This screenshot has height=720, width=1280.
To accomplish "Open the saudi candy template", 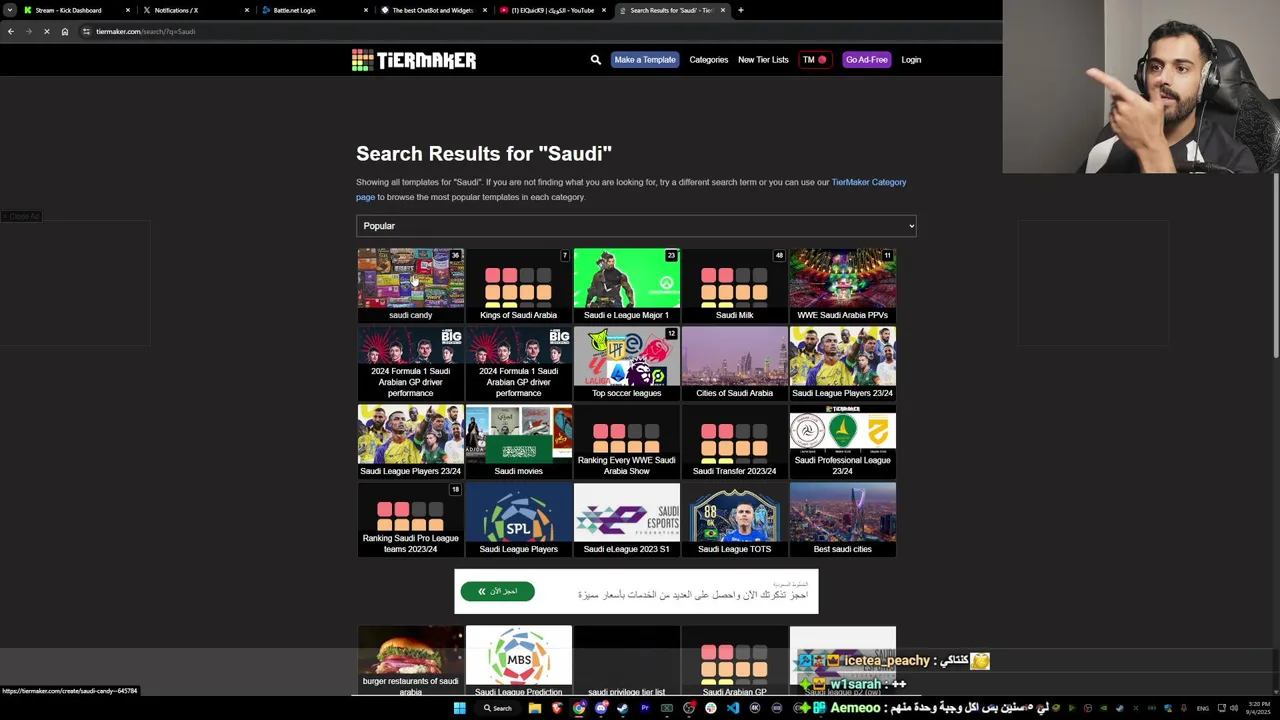I will coord(410,285).
